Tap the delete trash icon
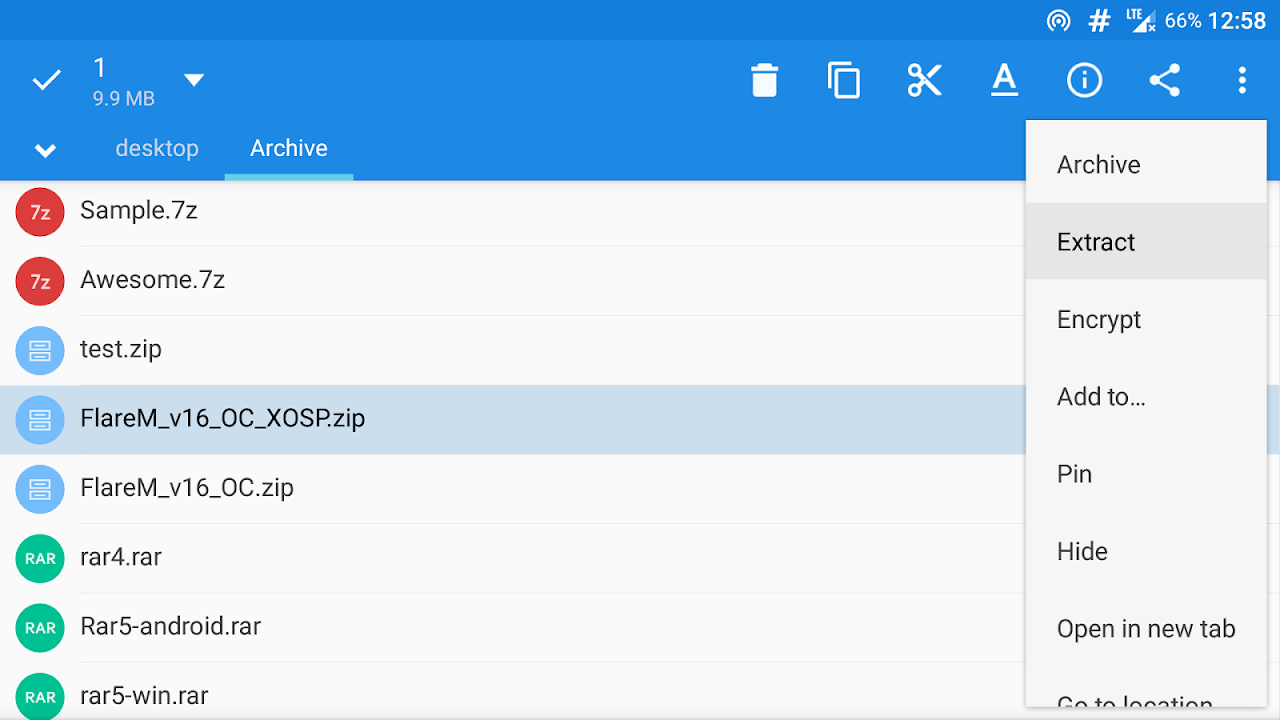Image resolution: width=1280 pixels, height=720 pixels. click(764, 80)
